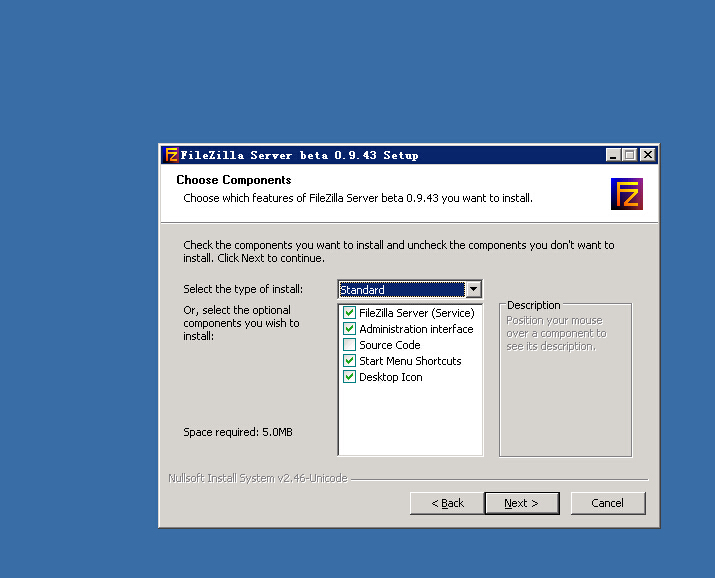
Task: Uncheck Start Menu Shortcuts component
Action: coord(349,361)
